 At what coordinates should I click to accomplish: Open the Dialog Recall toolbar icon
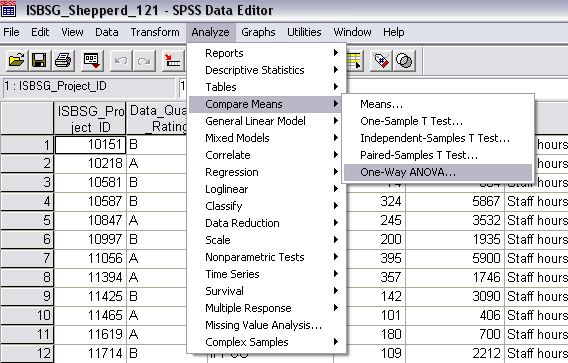pos(92,60)
